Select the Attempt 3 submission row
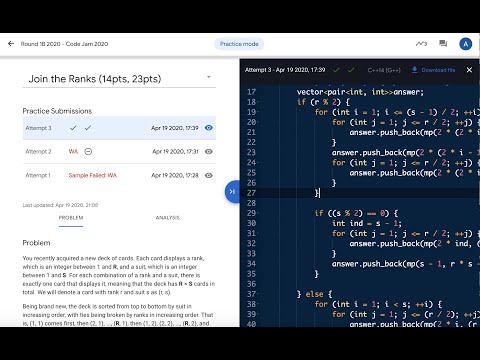The image size is (480, 360). tap(119, 128)
